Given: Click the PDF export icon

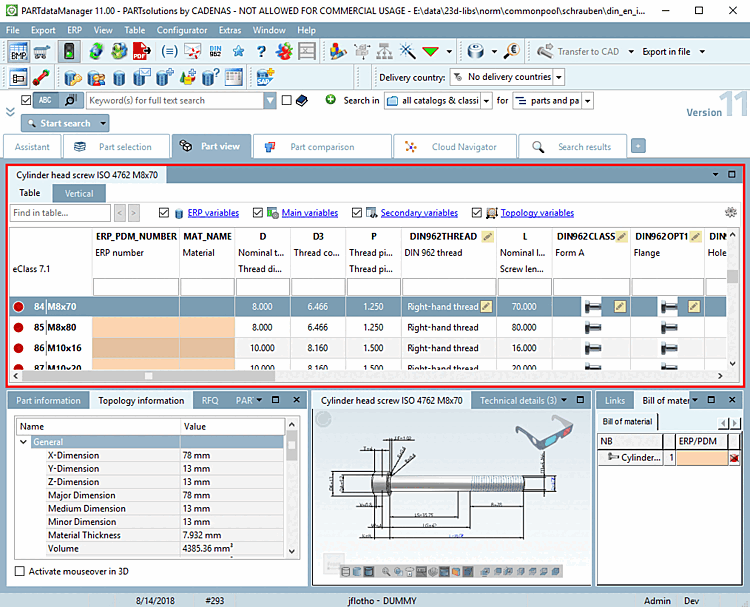Looking at the screenshot, I should point(143,51).
